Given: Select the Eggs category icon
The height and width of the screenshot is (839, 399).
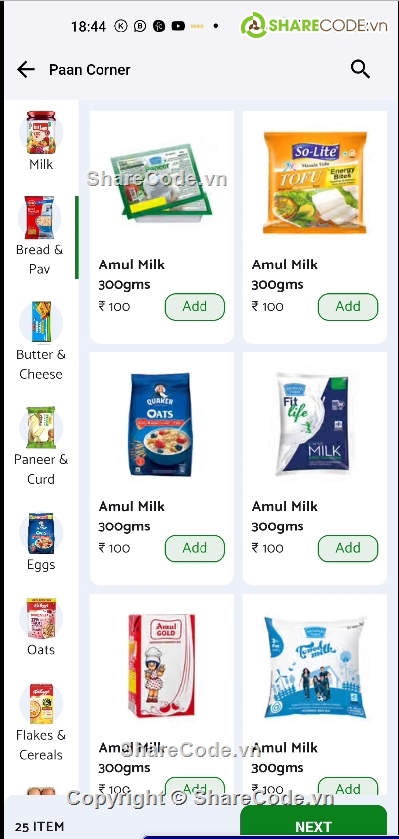Looking at the screenshot, I should click(x=41, y=534).
